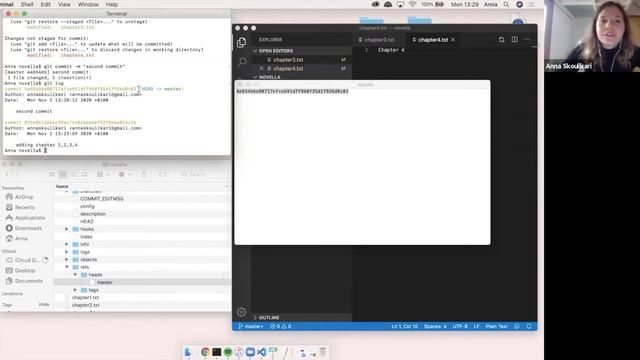The image size is (640, 360).
Task: Expand the tags folder in Finder
Action: pyautogui.click(x=75, y=290)
